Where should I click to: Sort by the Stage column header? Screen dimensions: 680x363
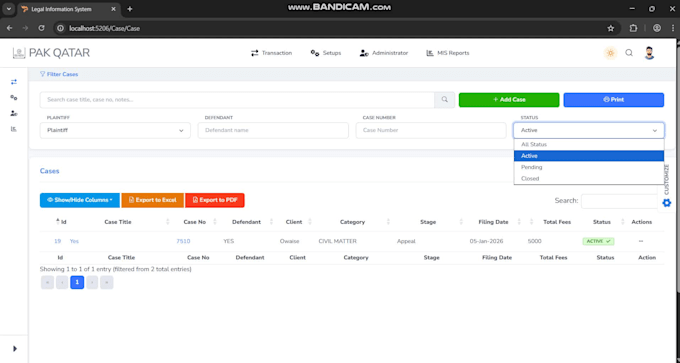click(428, 222)
